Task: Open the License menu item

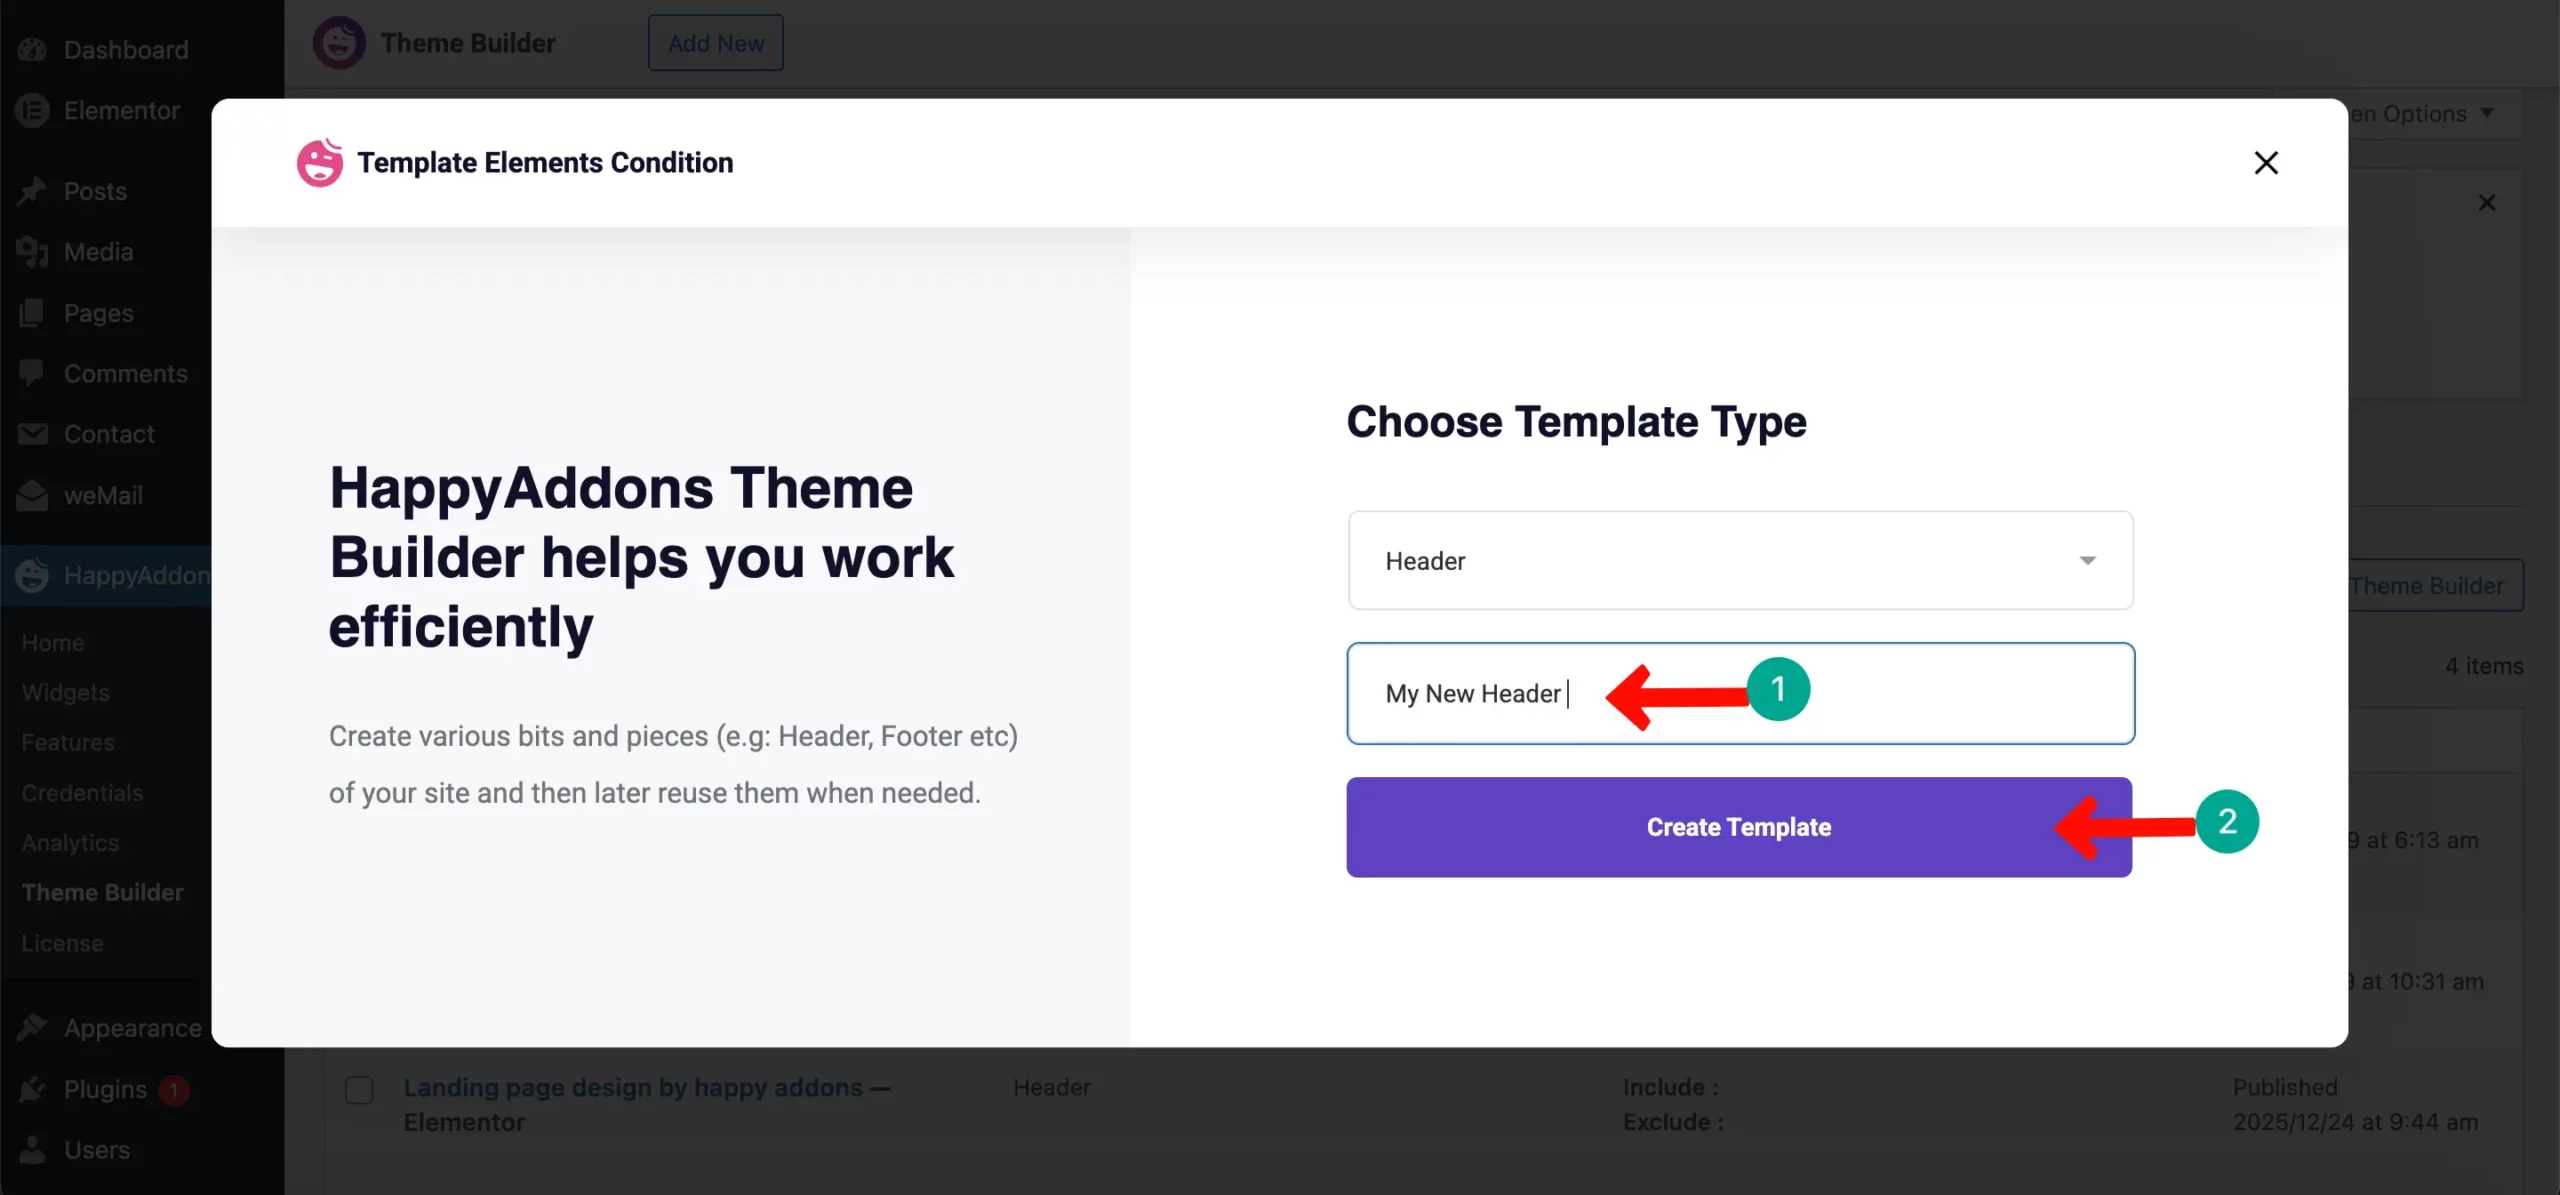Action: tap(62, 942)
